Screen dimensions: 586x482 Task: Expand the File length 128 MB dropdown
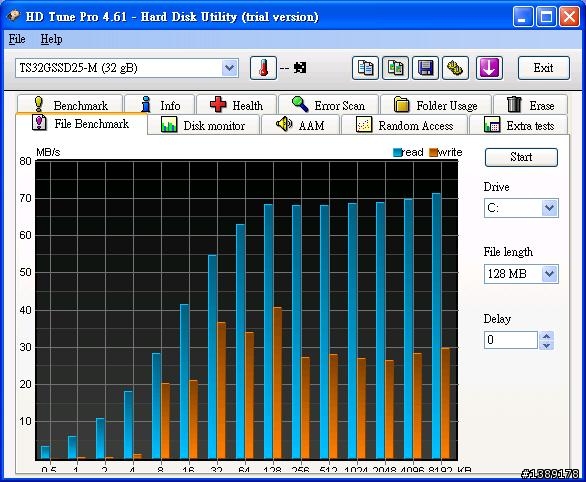(x=549, y=274)
